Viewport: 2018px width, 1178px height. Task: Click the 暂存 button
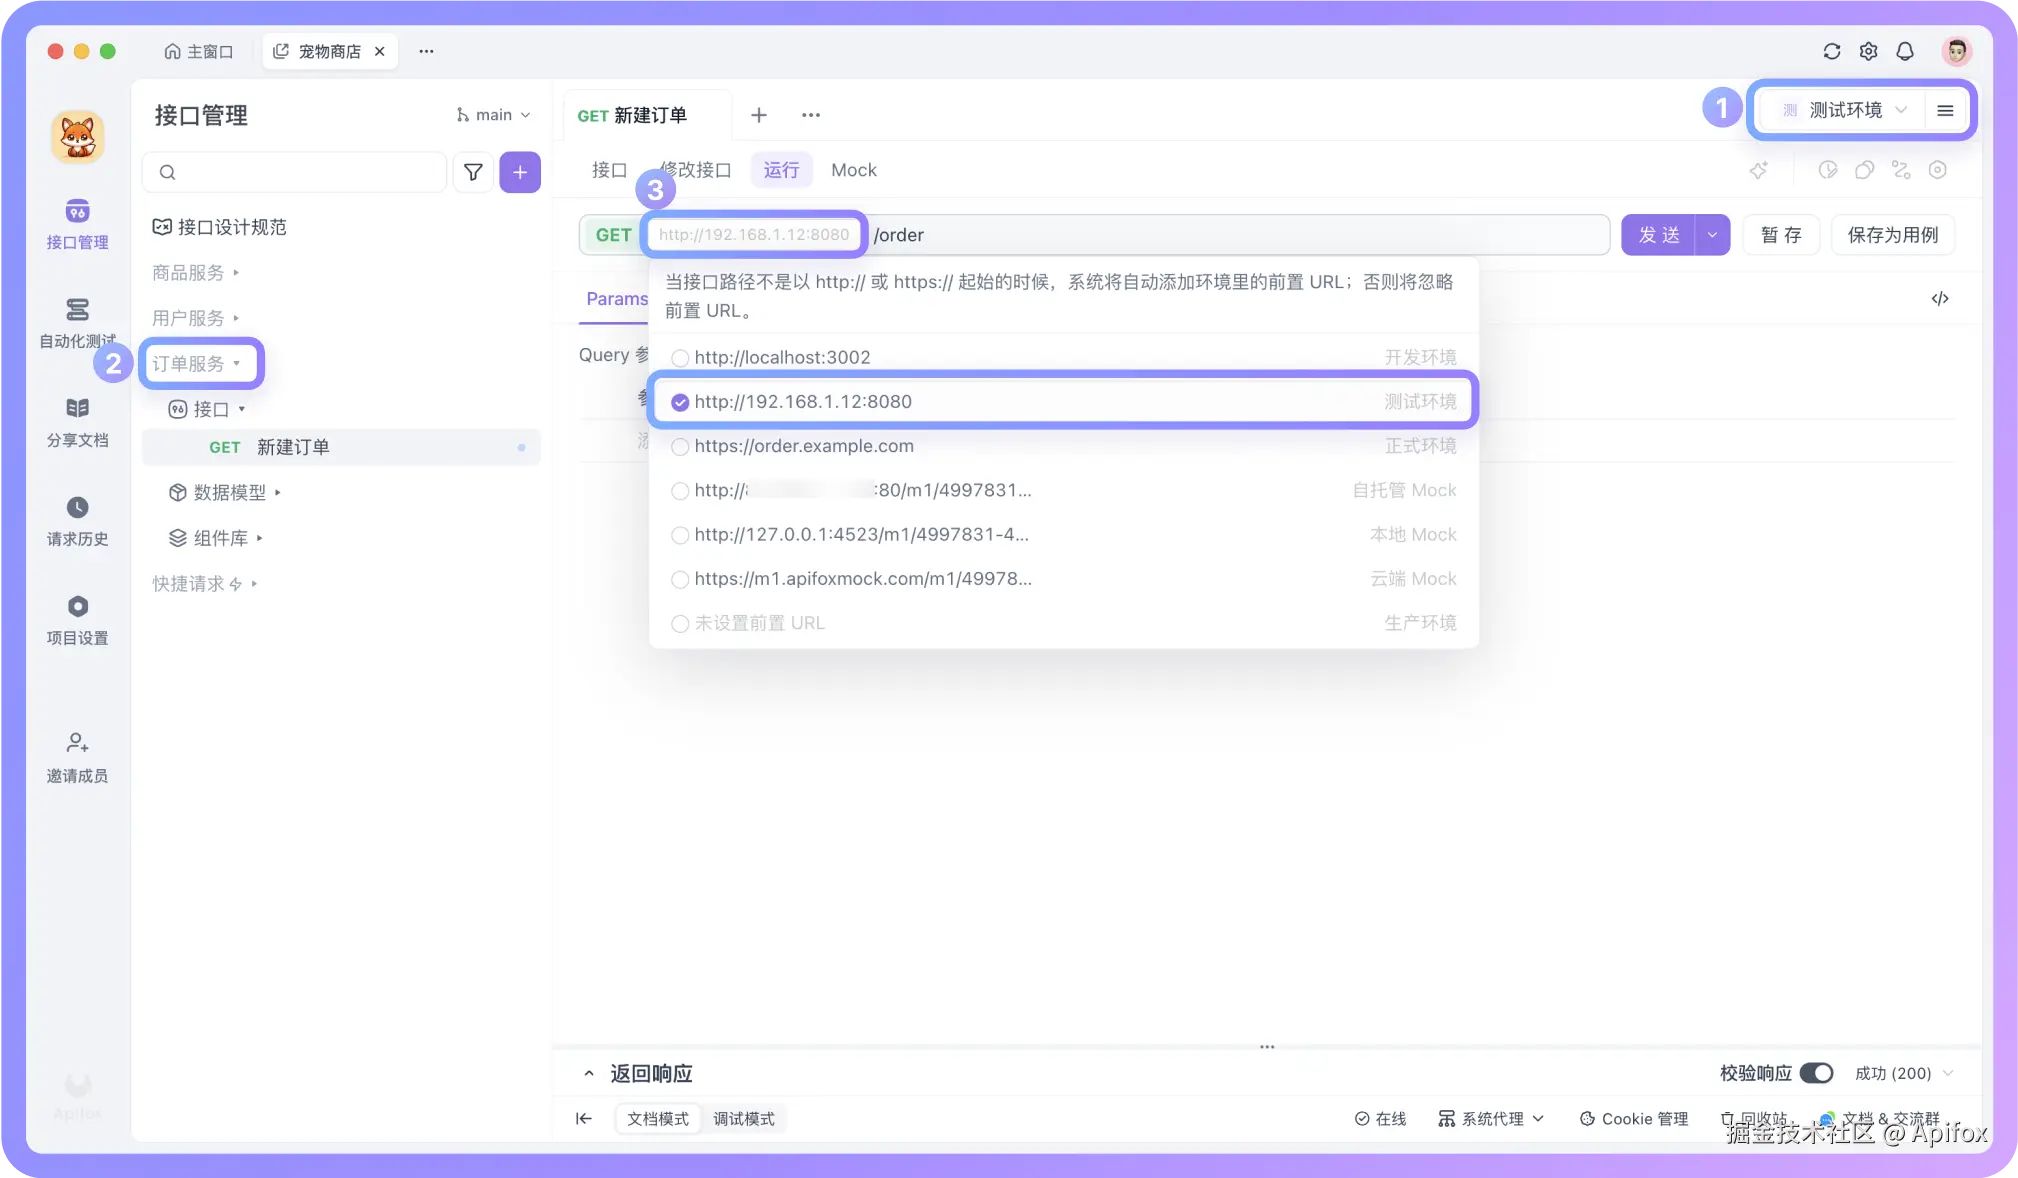coord(1780,235)
